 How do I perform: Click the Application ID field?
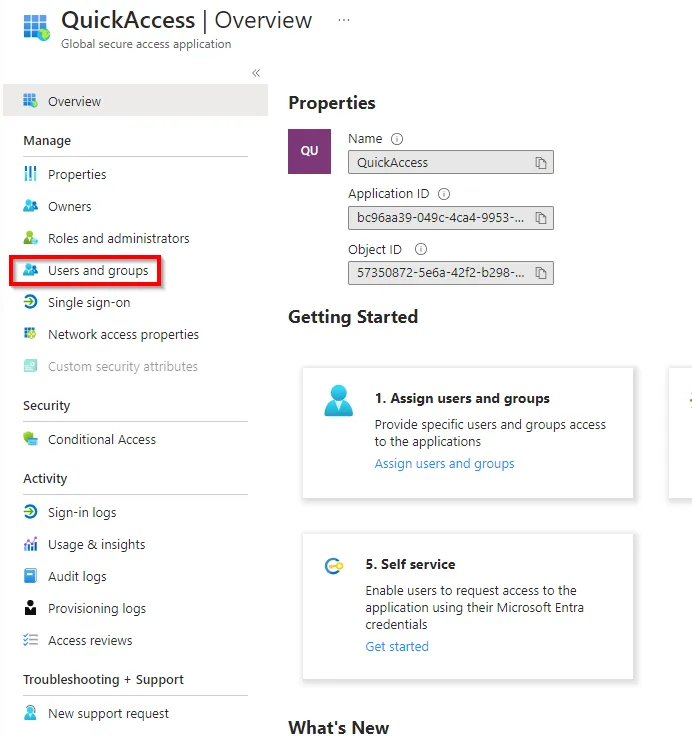coord(451,218)
